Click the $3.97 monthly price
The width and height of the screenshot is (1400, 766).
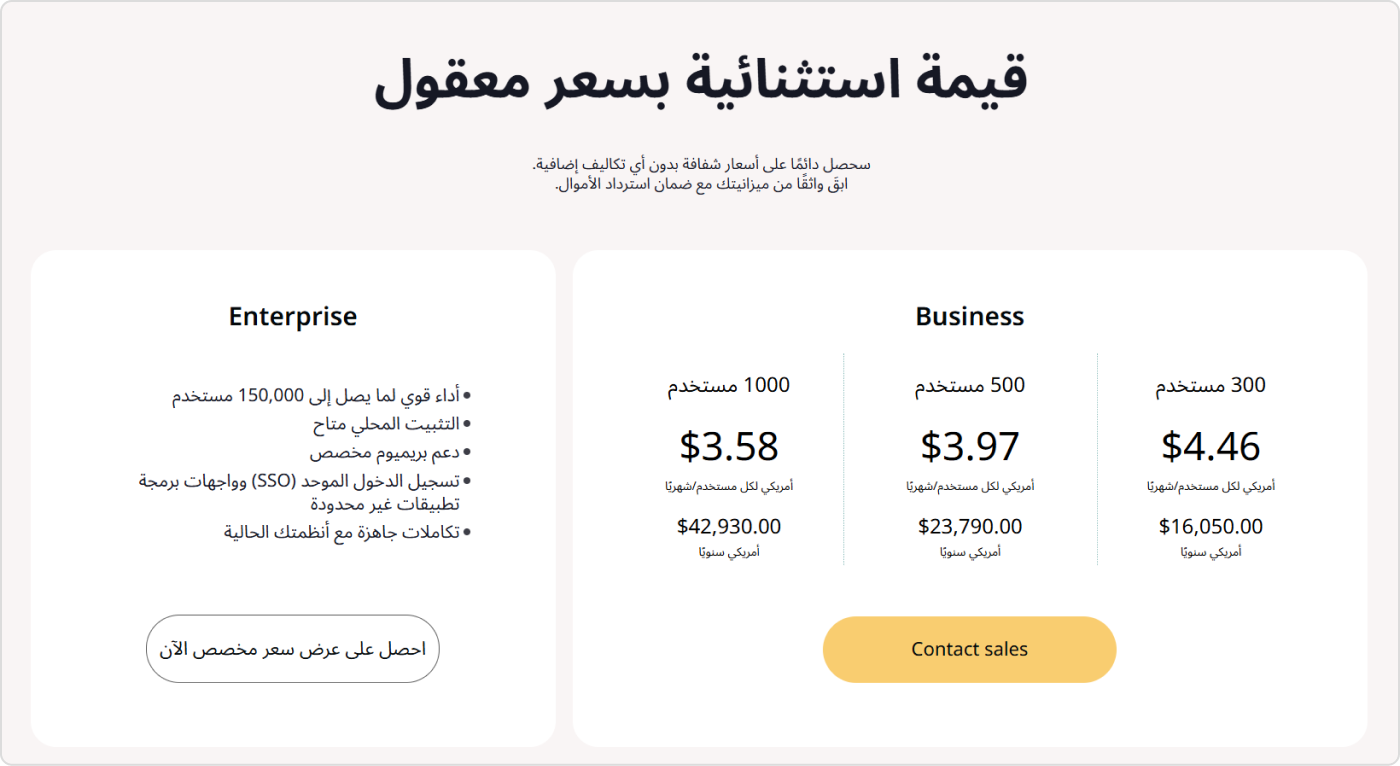[x=969, y=444]
